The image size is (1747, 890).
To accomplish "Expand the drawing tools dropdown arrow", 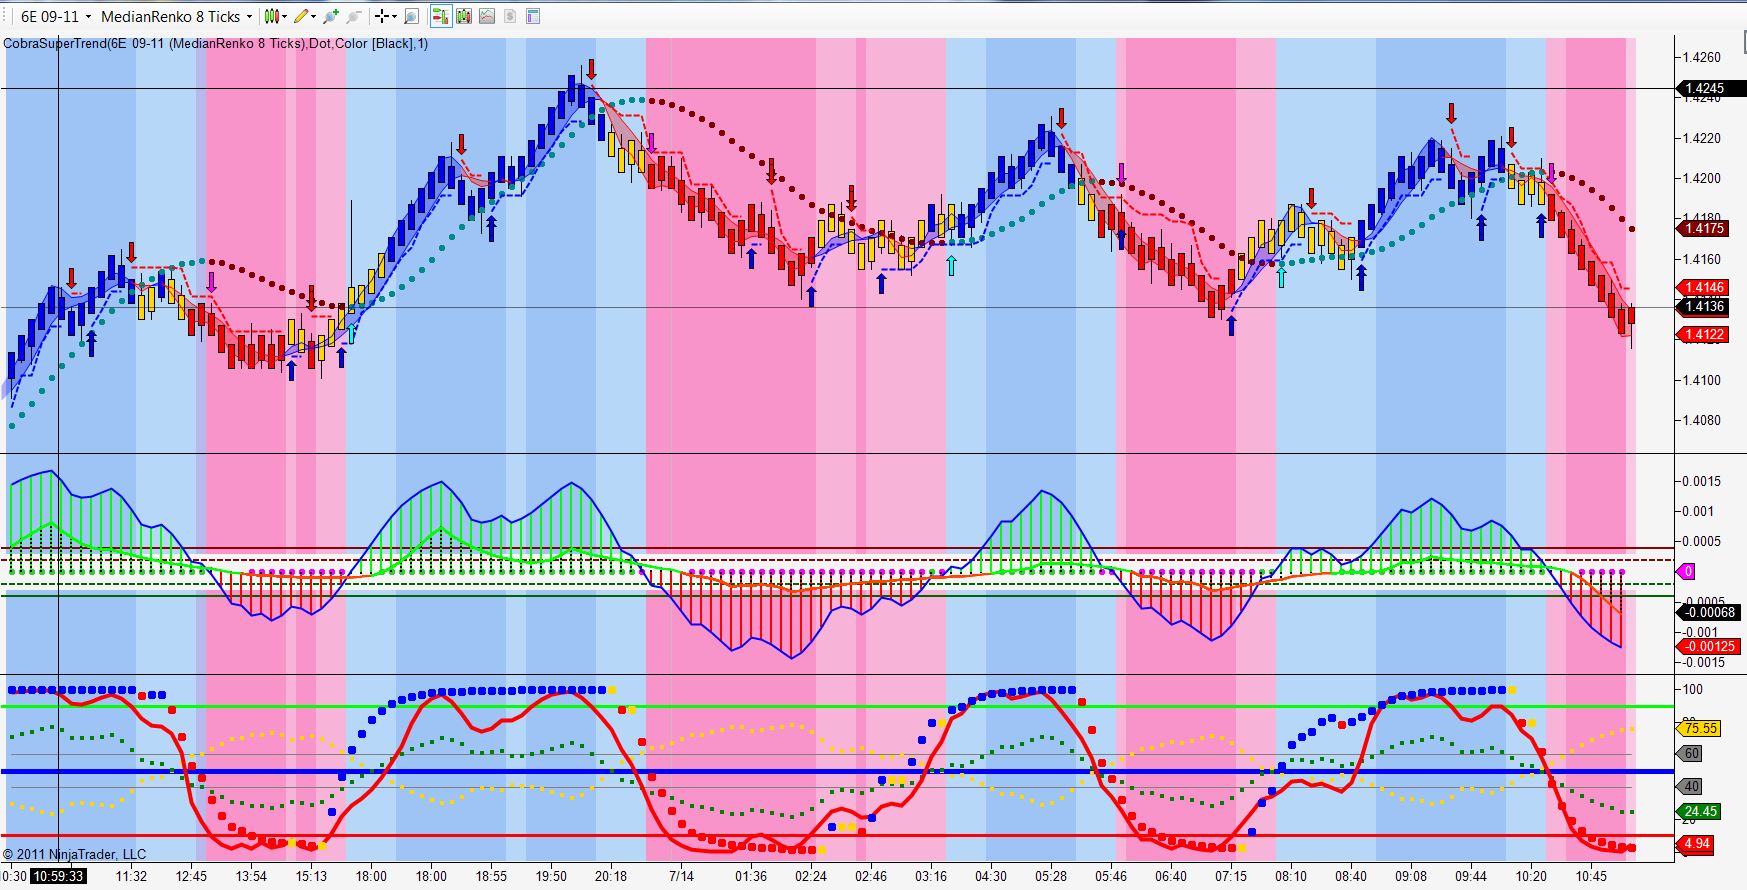I will click(x=314, y=16).
